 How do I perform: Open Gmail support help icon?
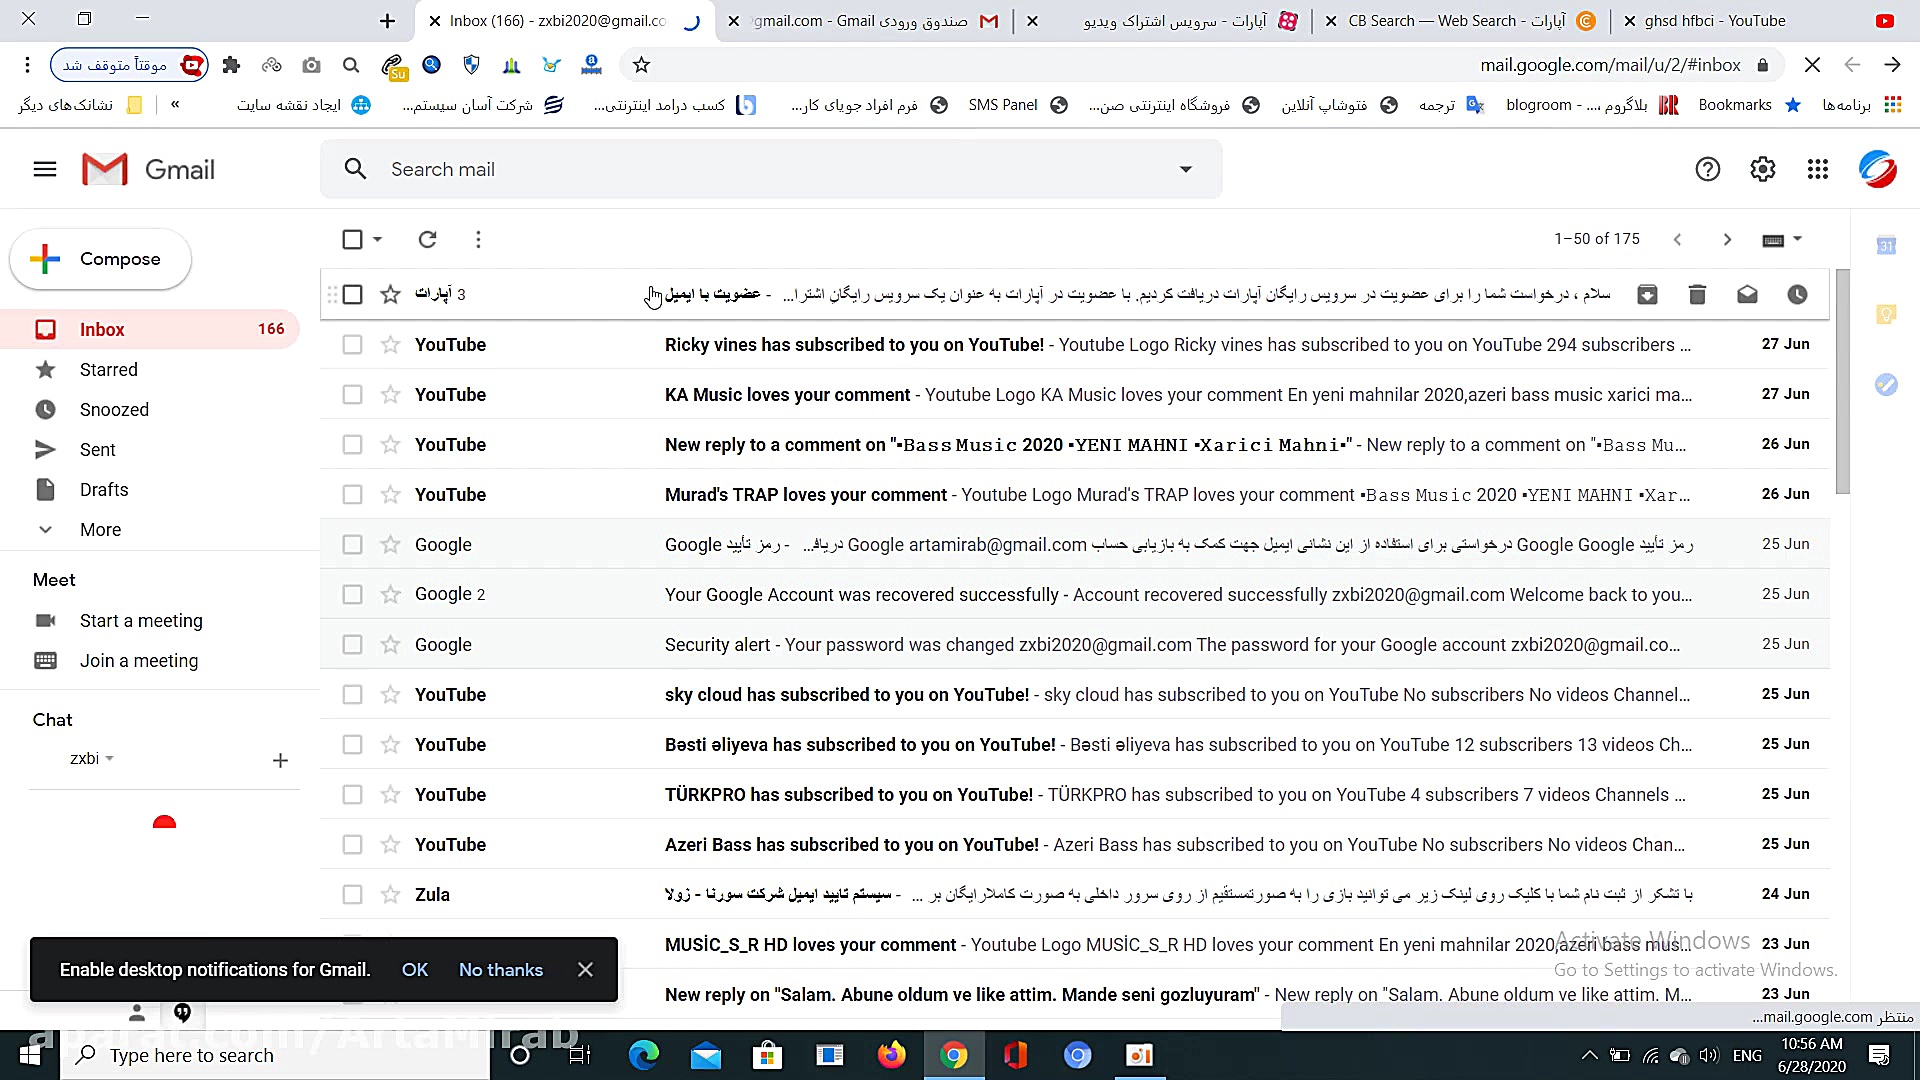(1707, 169)
